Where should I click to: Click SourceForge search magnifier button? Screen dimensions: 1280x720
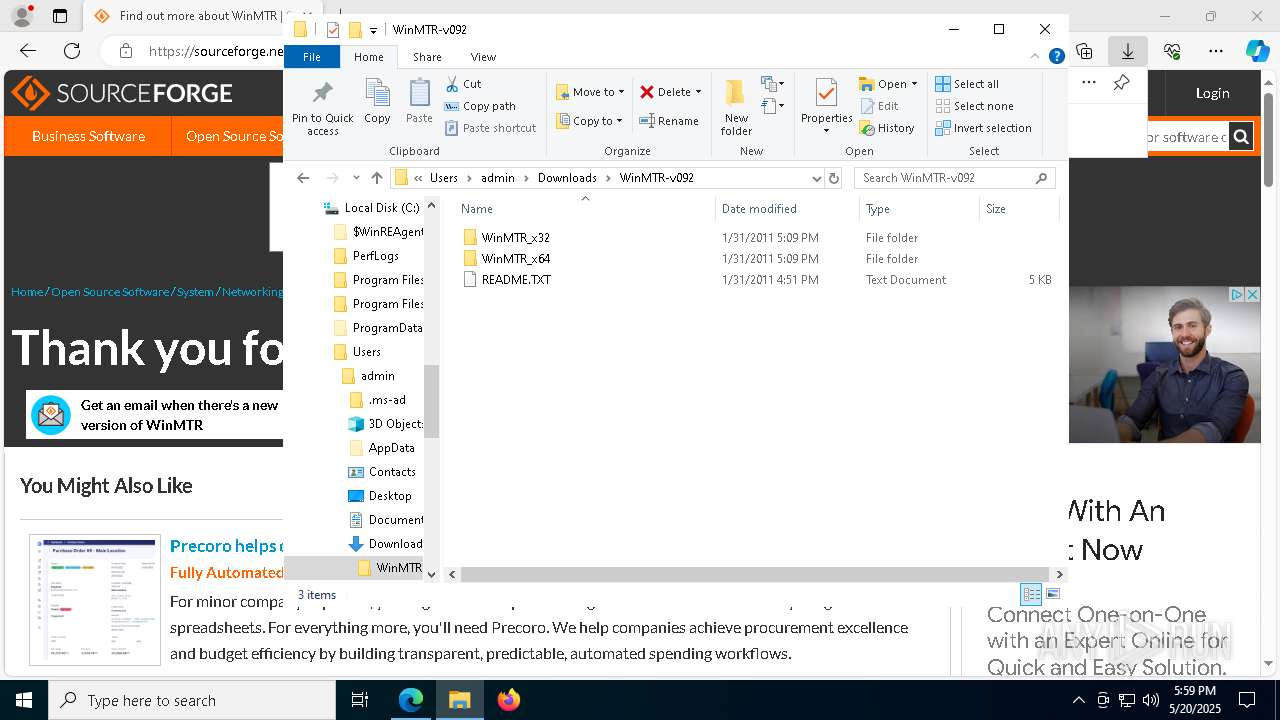click(1241, 137)
